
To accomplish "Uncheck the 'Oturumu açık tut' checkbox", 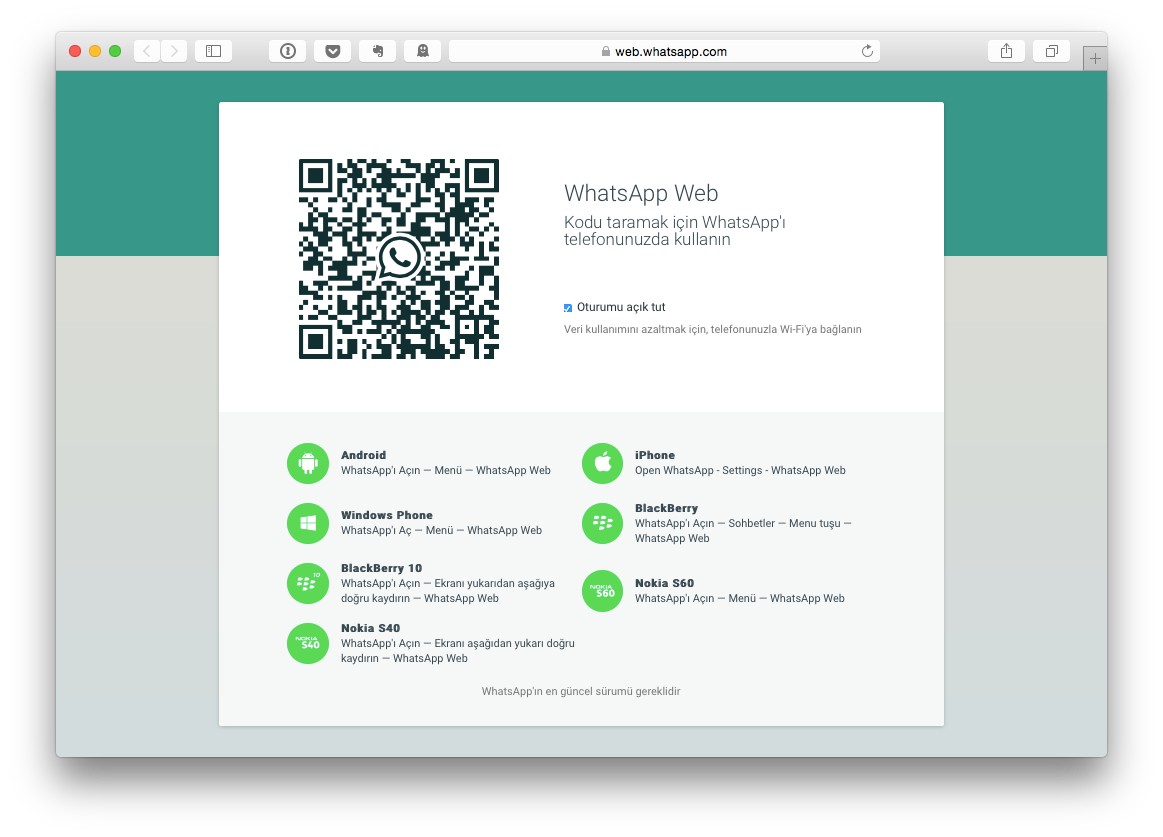I will 568,308.
